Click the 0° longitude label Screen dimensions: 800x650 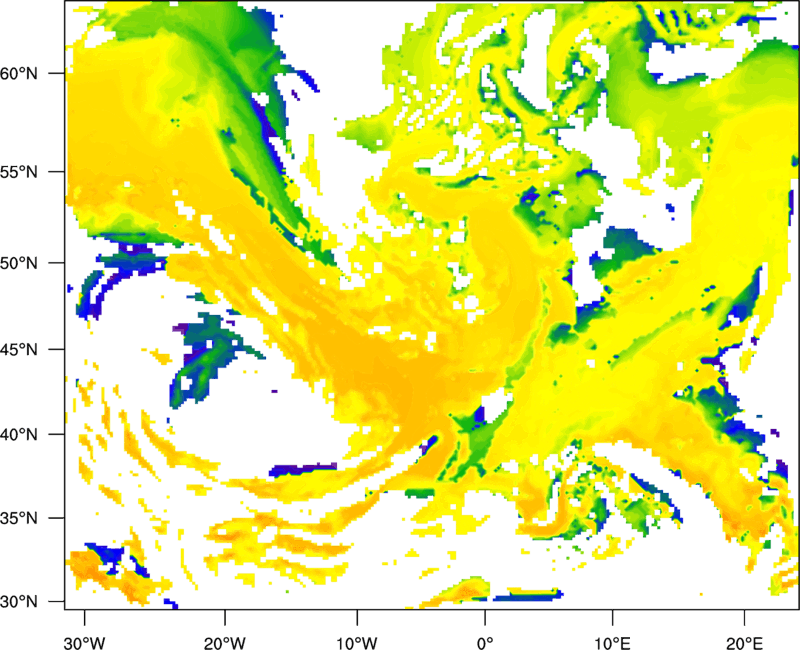485,643
